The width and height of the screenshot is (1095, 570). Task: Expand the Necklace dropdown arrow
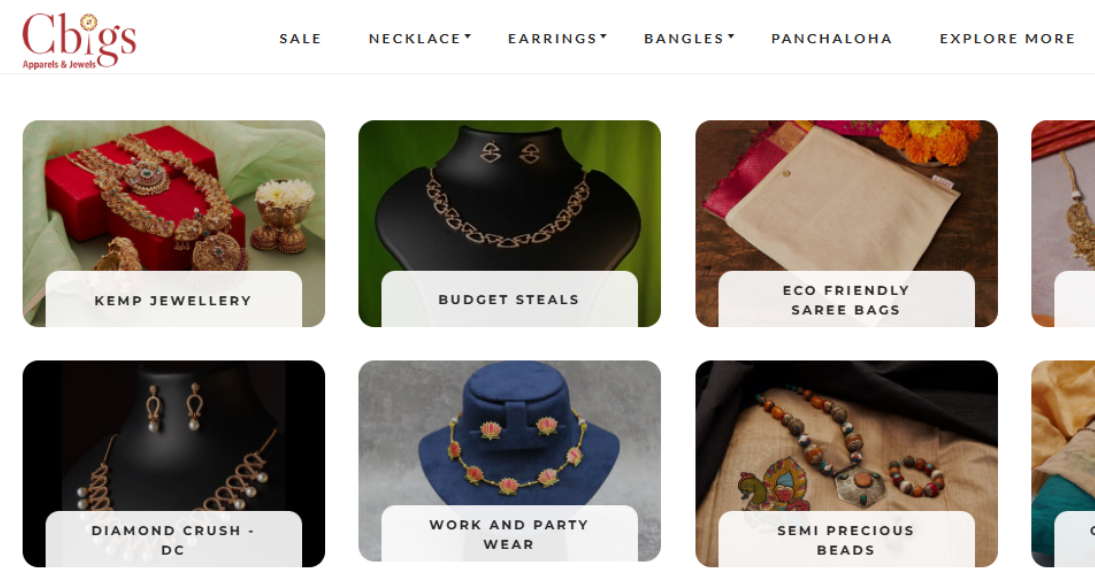[x=468, y=36]
